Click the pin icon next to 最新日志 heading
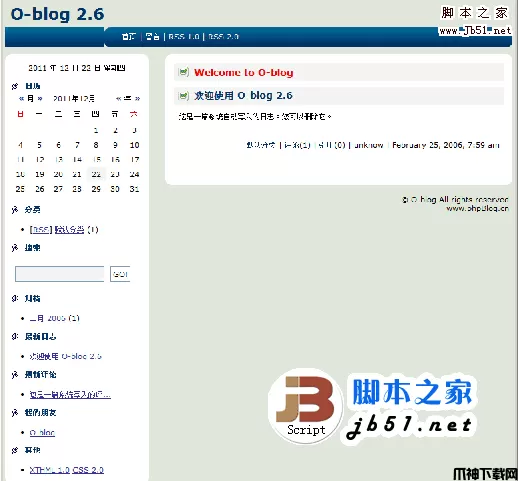This screenshot has width=518, height=481. point(15,336)
